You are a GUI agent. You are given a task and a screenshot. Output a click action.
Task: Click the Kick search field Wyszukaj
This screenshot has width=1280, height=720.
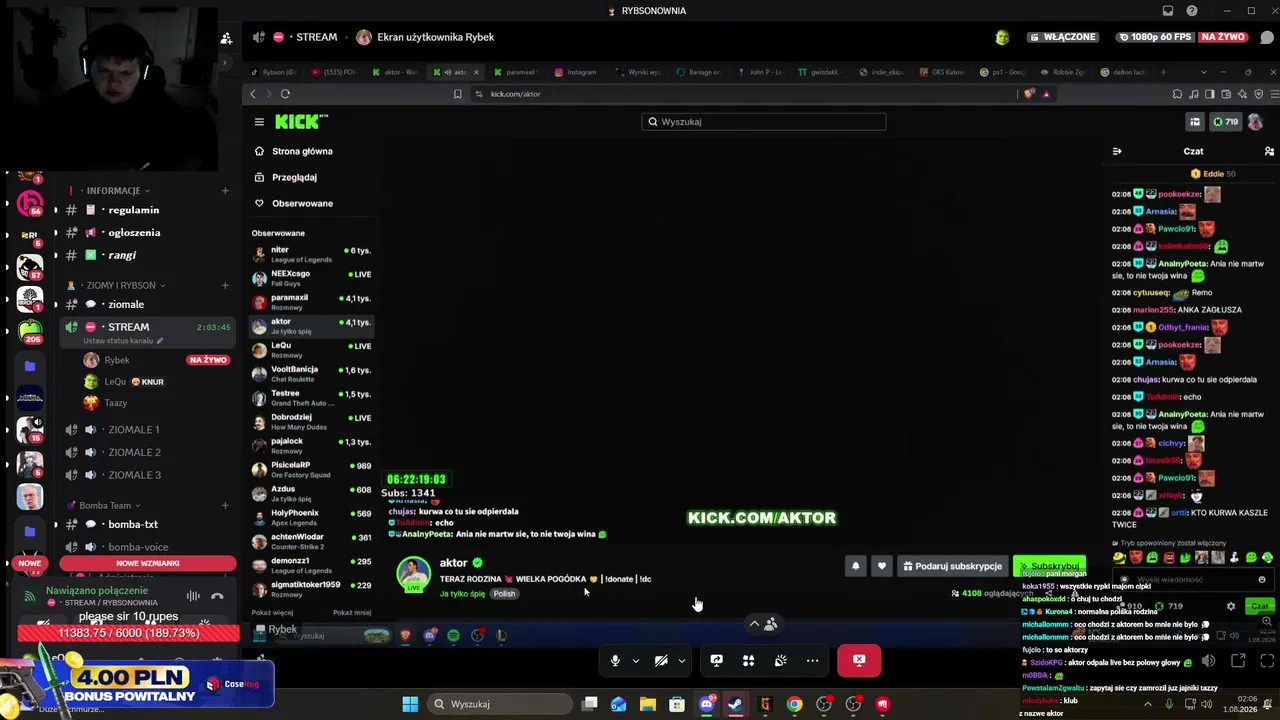click(x=763, y=122)
